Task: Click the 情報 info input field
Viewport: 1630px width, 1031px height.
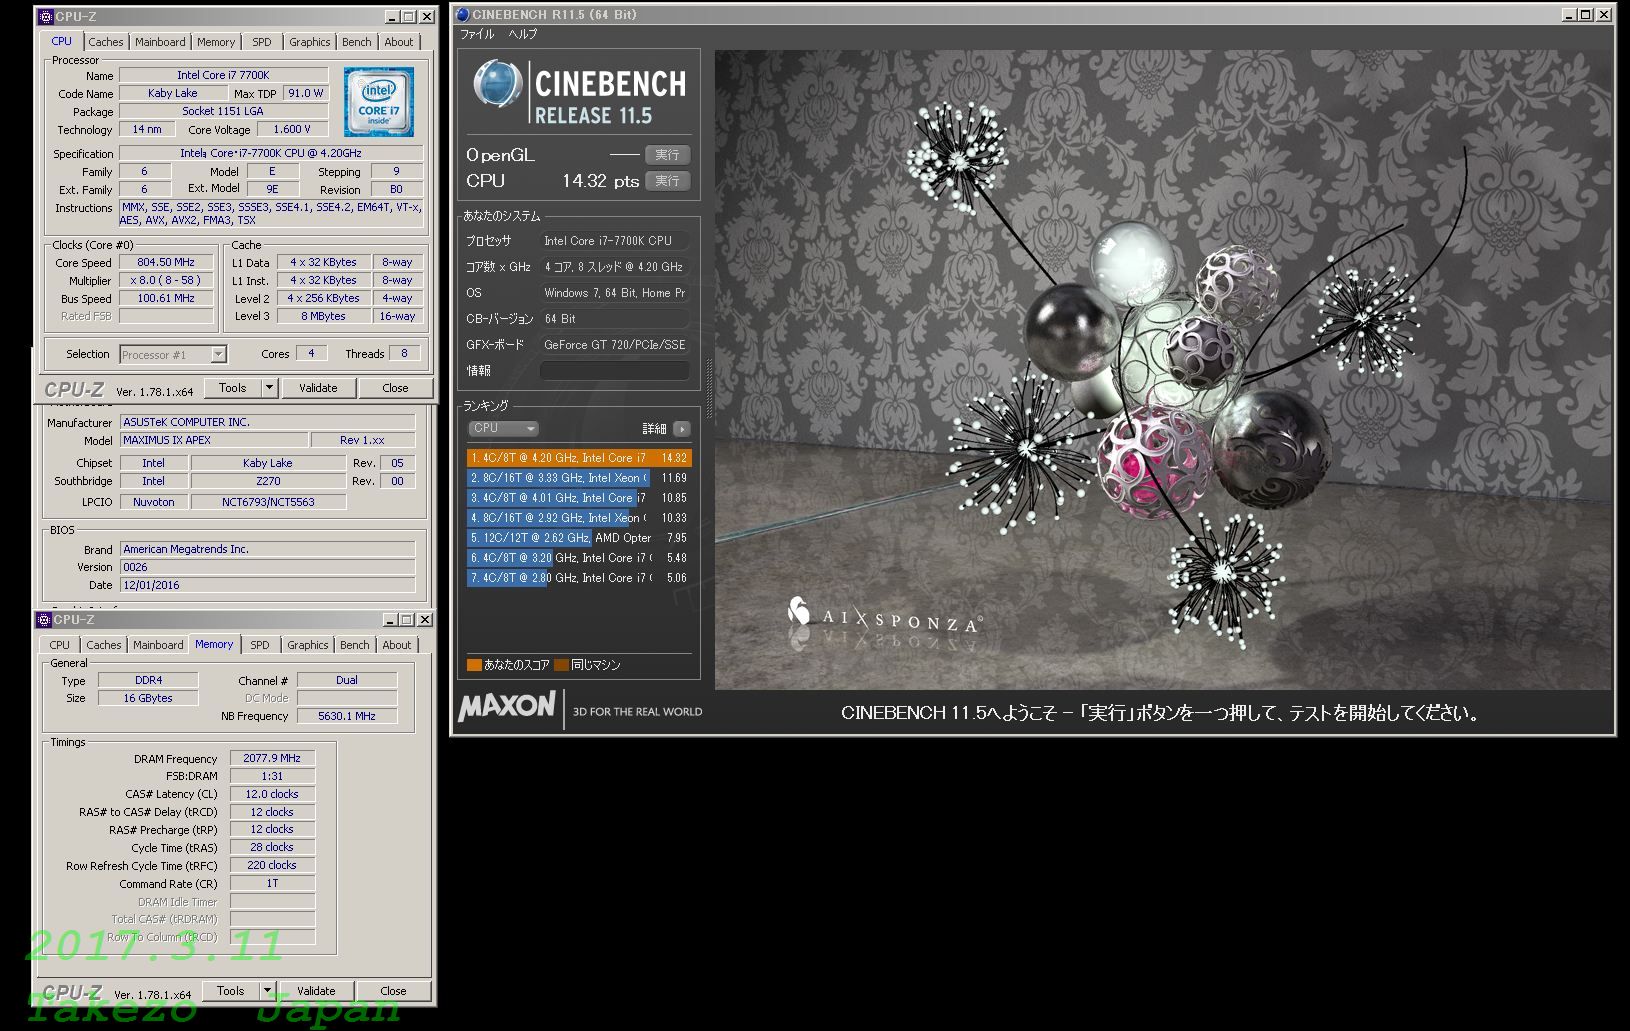Action: tap(615, 370)
